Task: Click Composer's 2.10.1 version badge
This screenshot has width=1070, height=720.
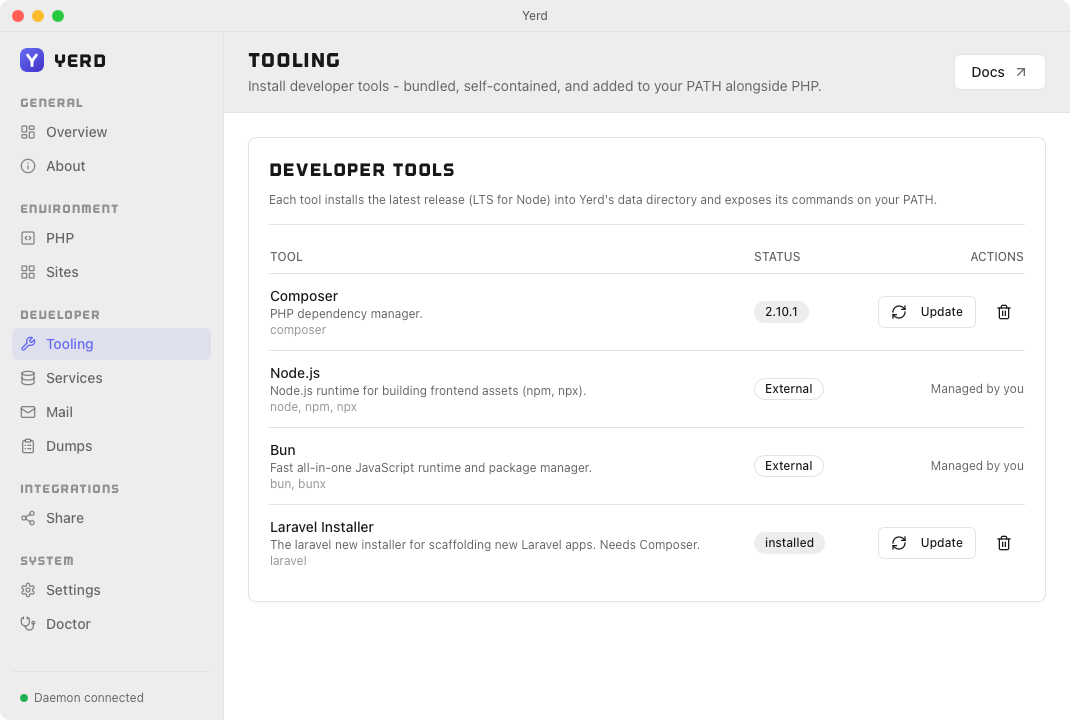Action: pos(781,312)
